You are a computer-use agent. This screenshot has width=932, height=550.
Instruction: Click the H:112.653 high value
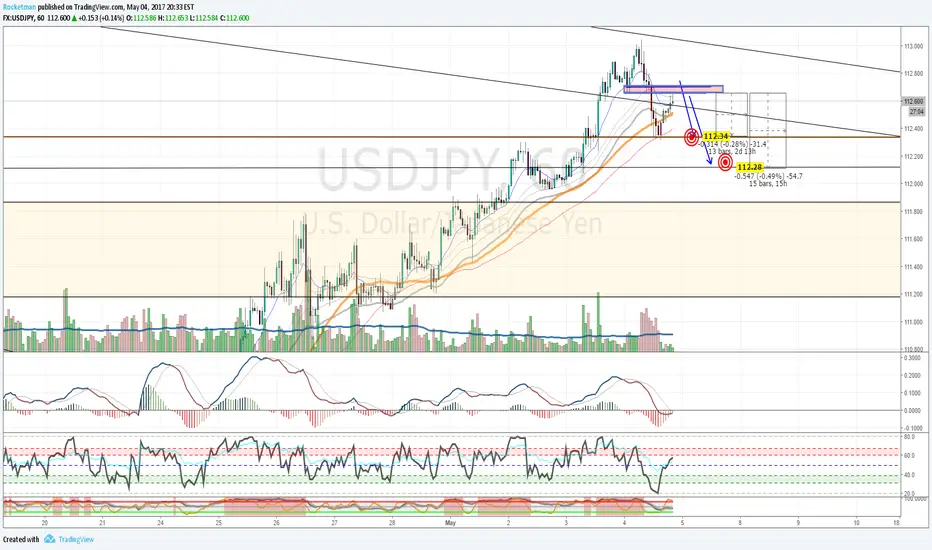(x=173, y=18)
